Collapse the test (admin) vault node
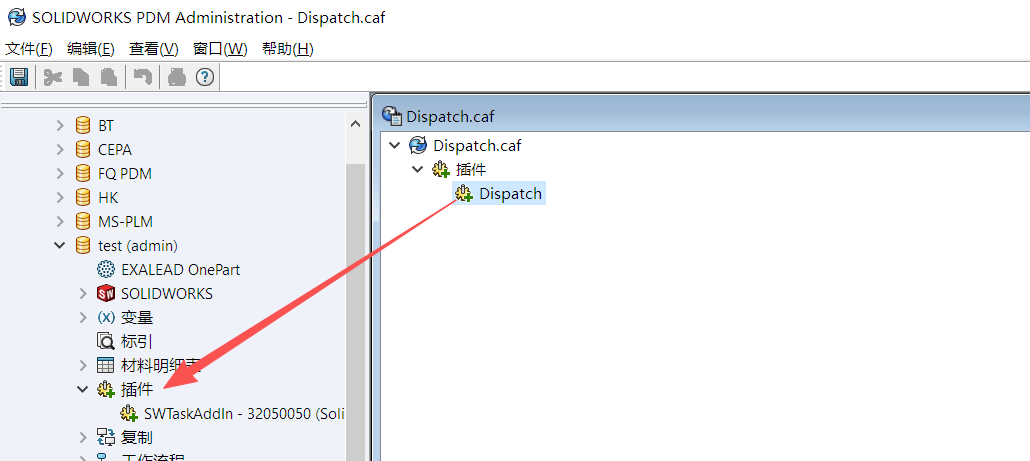The width and height of the screenshot is (1030, 461). tap(60, 246)
